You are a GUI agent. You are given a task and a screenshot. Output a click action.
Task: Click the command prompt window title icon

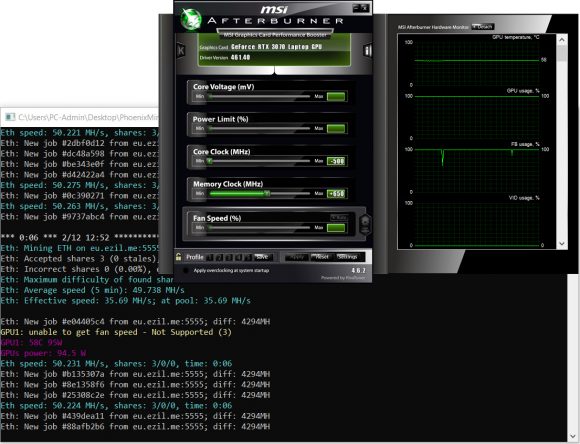tap(10, 117)
